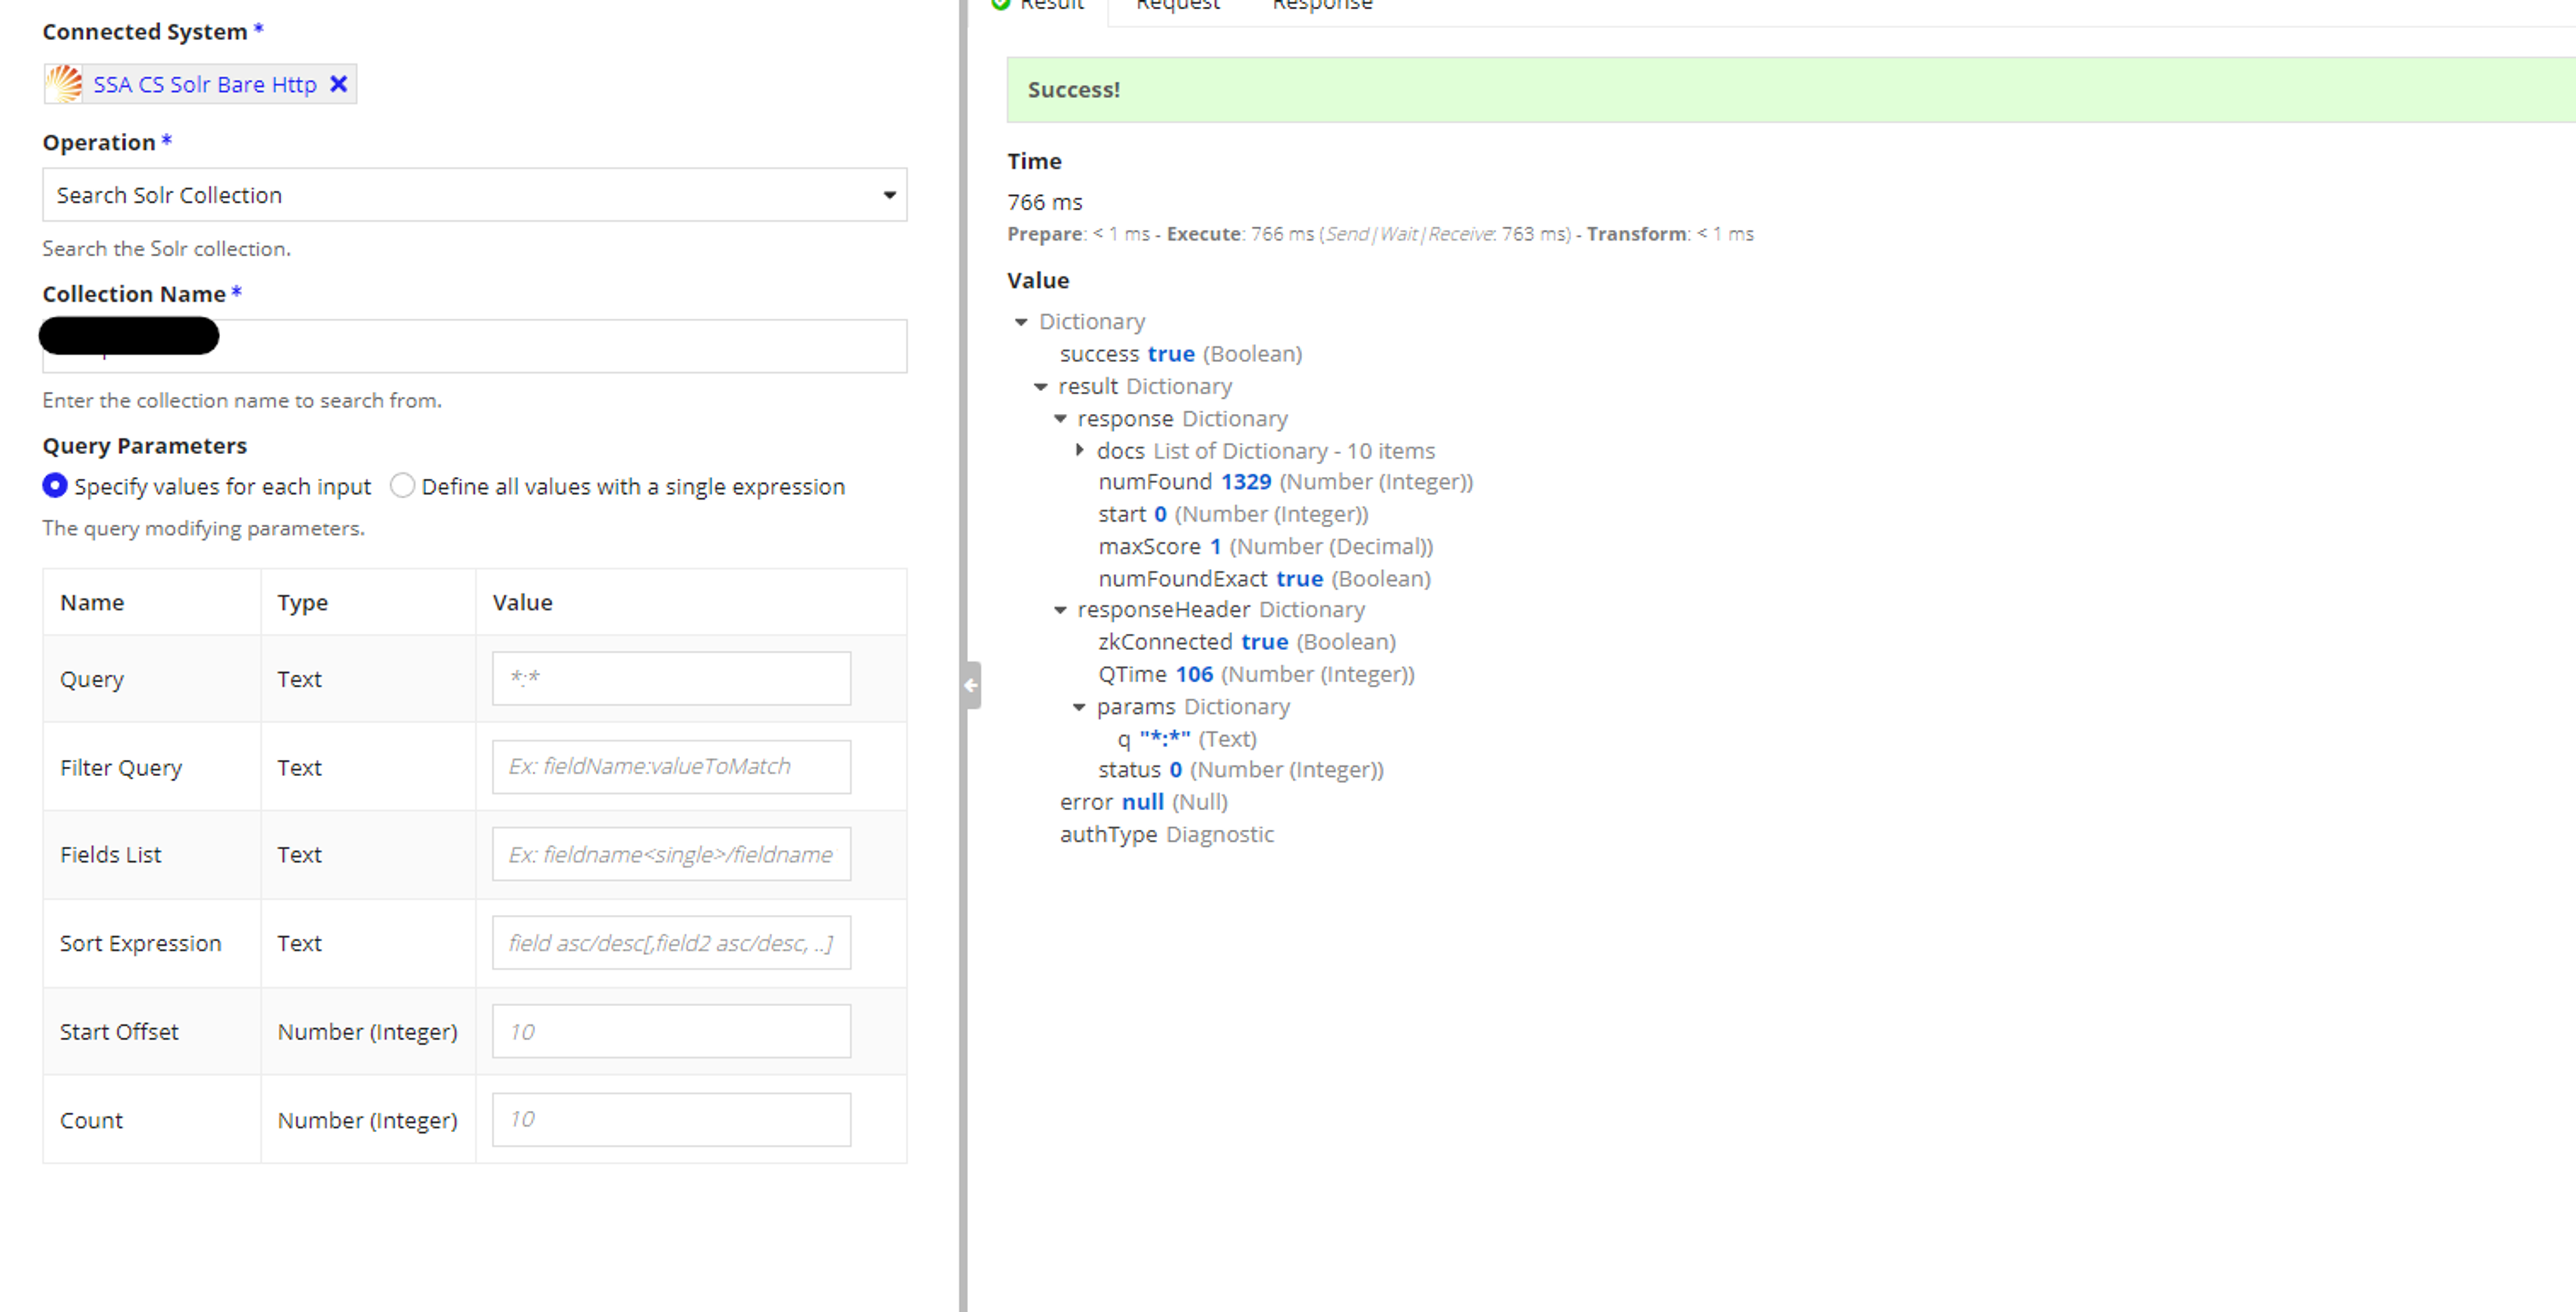2576x1312 pixels.
Task: Collapse the left pane with splitter arrow
Action: point(971,685)
